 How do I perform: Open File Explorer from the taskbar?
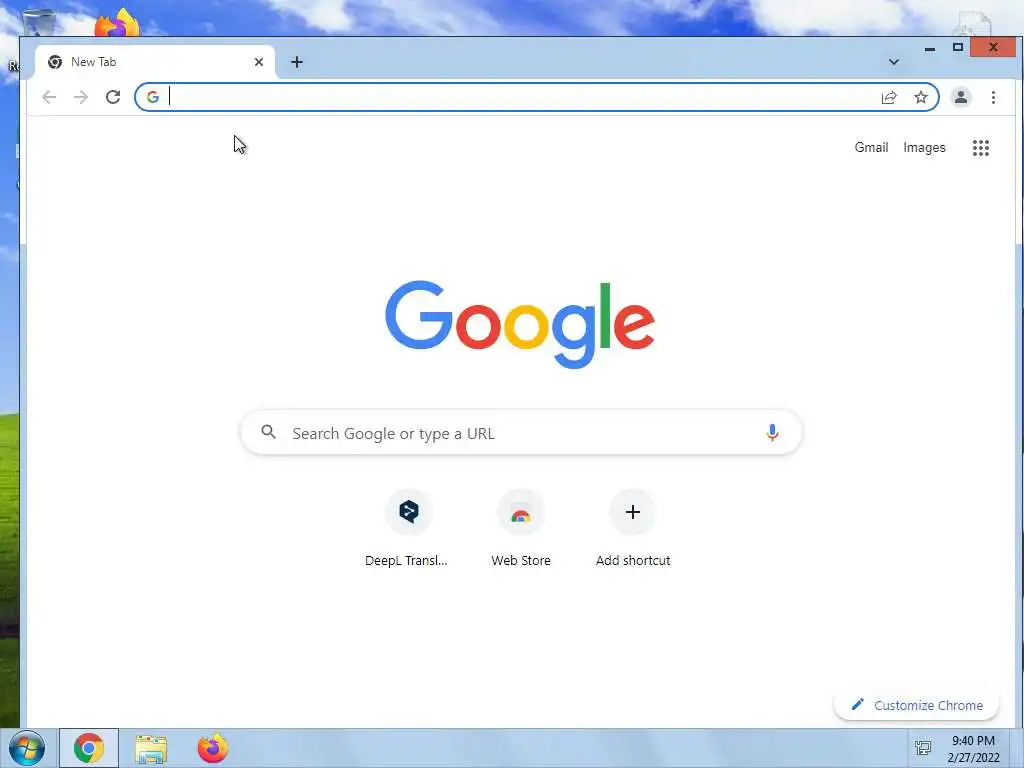151,749
